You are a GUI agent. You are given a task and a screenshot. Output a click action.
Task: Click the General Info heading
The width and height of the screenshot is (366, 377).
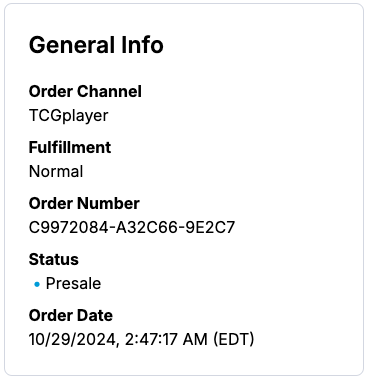pos(96,45)
